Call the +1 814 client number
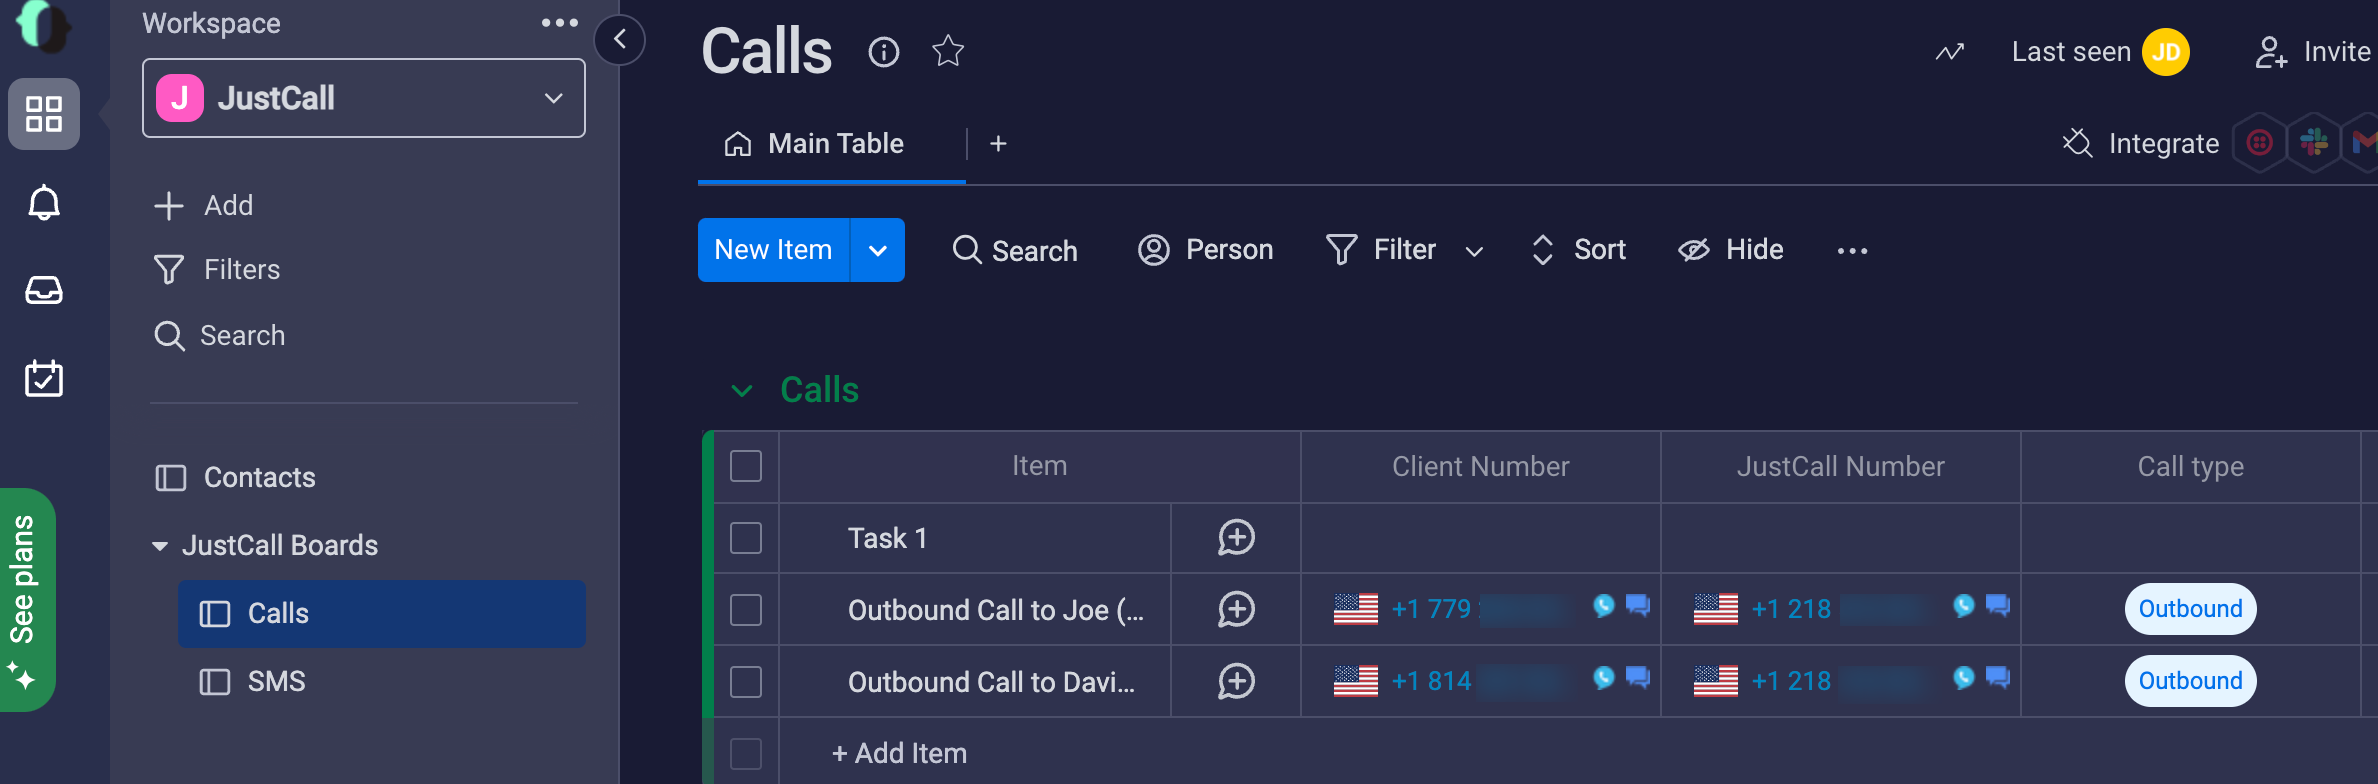Image resolution: width=2378 pixels, height=784 pixels. coord(1604,678)
